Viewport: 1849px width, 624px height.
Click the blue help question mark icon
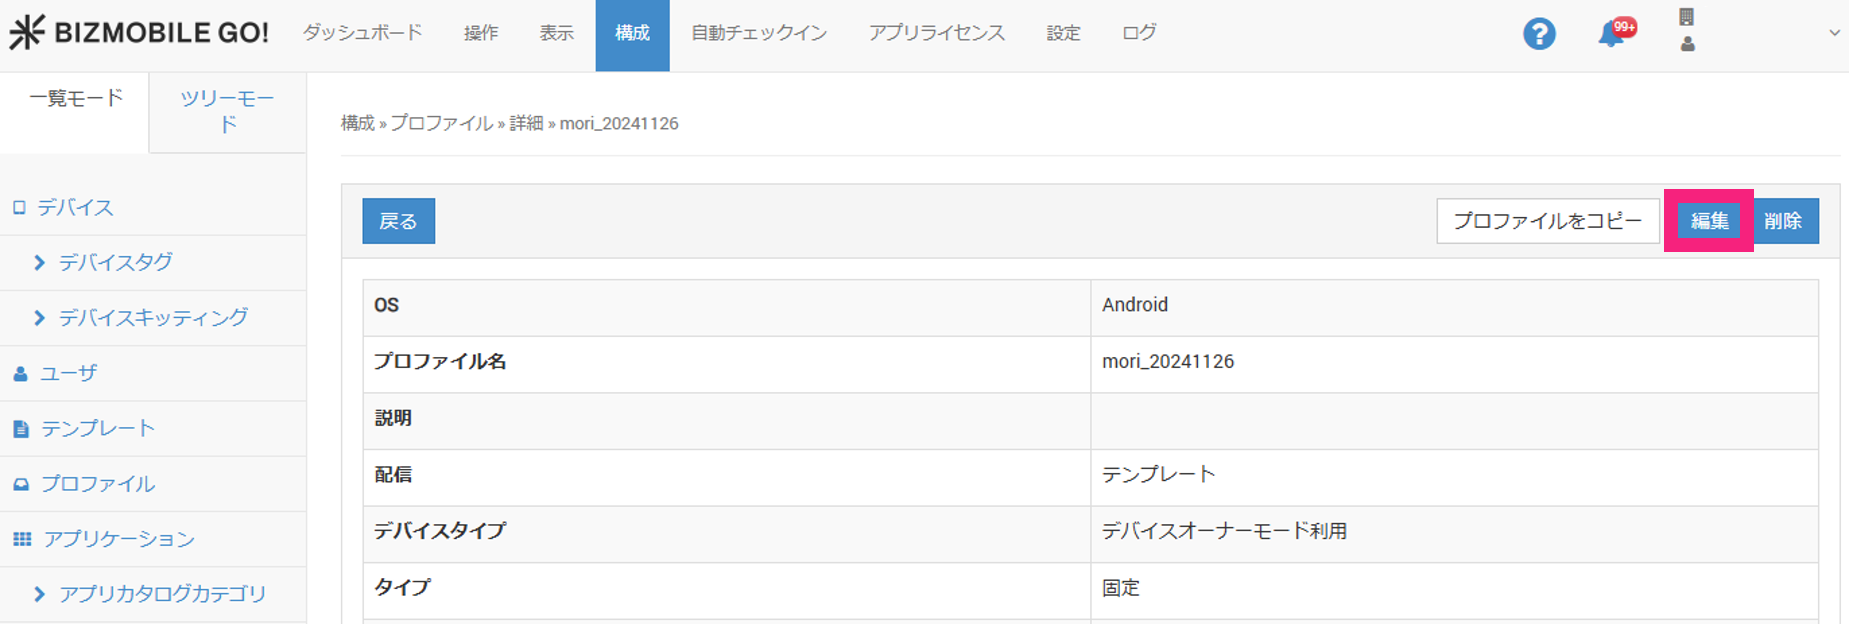(x=1538, y=34)
